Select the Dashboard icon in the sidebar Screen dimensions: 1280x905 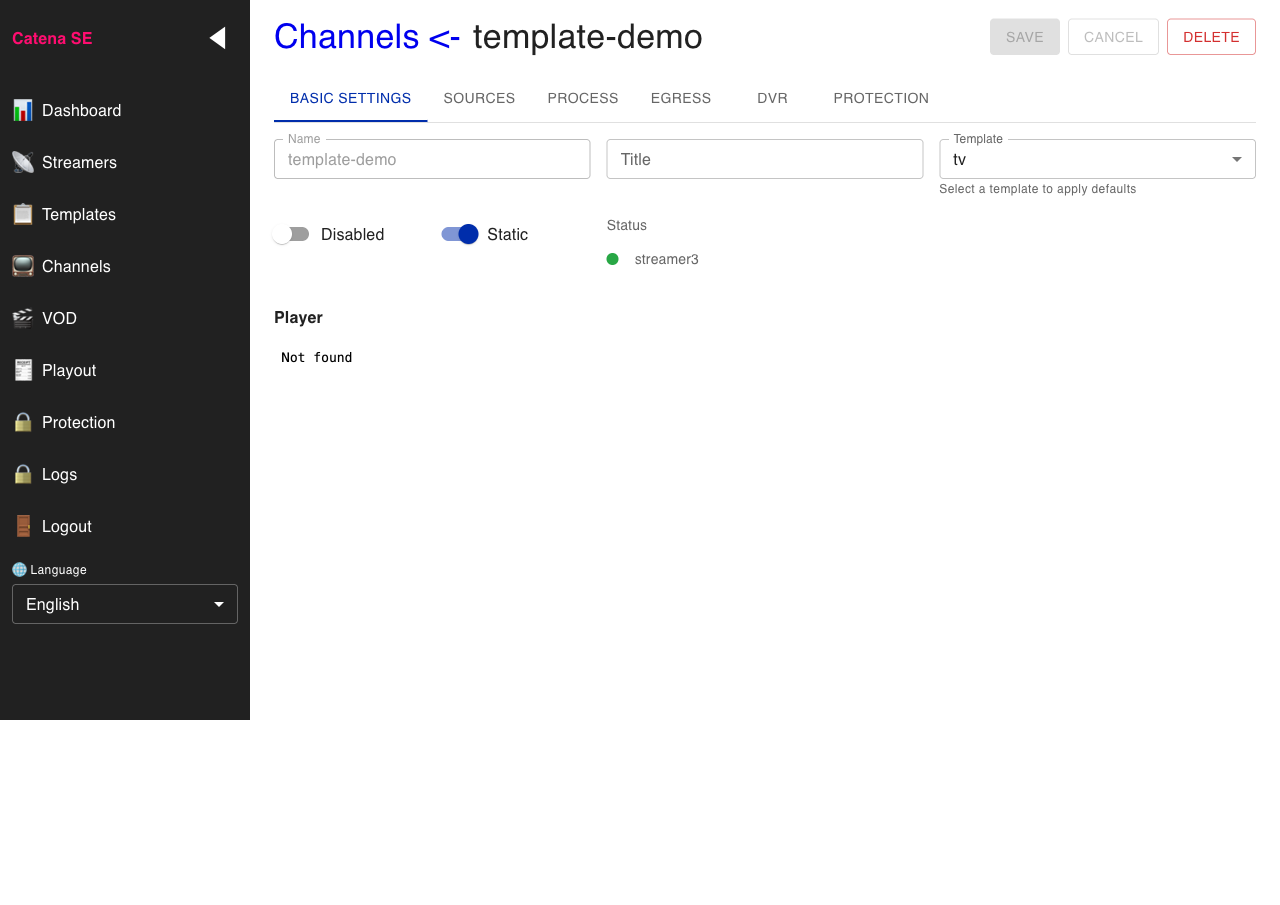[x=22, y=110]
